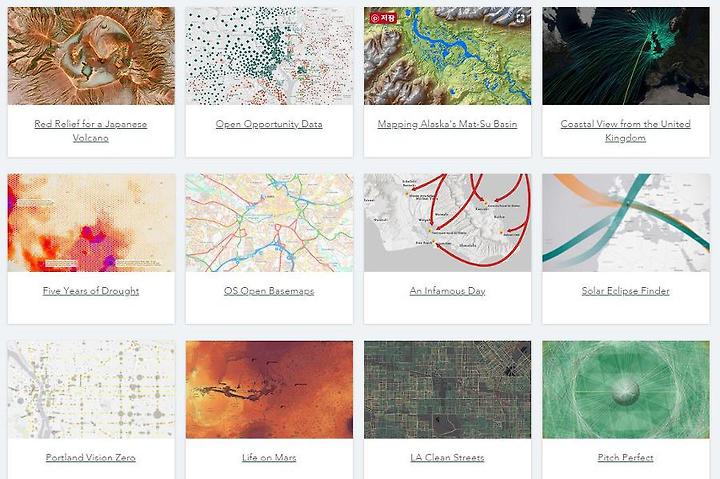720x479 pixels.
Task: Click the red Pinterest save button
Action: [x=383, y=18]
